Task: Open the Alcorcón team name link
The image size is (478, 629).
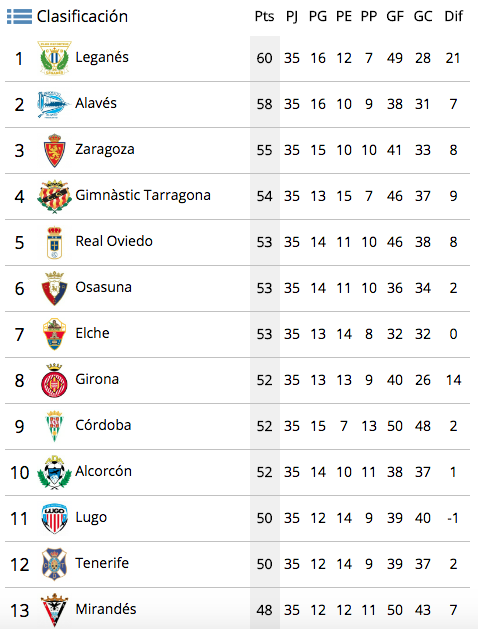Action: pos(103,471)
